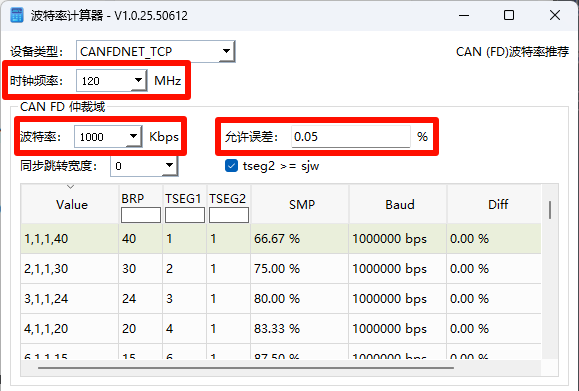Sort by the Baud column header

(x=399, y=204)
